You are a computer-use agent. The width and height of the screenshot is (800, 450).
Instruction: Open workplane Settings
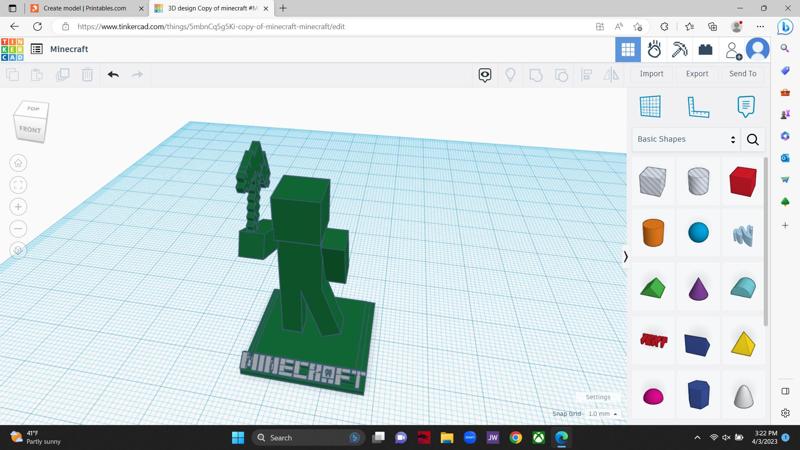click(598, 397)
